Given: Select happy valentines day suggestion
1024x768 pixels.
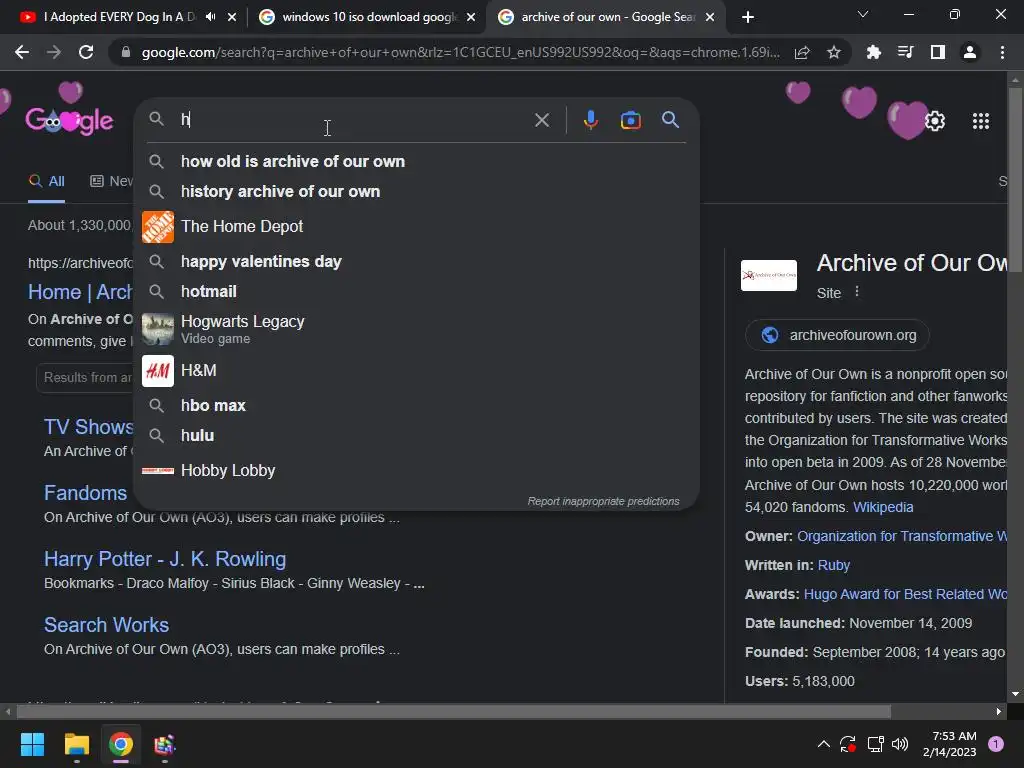Looking at the screenshot, I should point(416,261).
